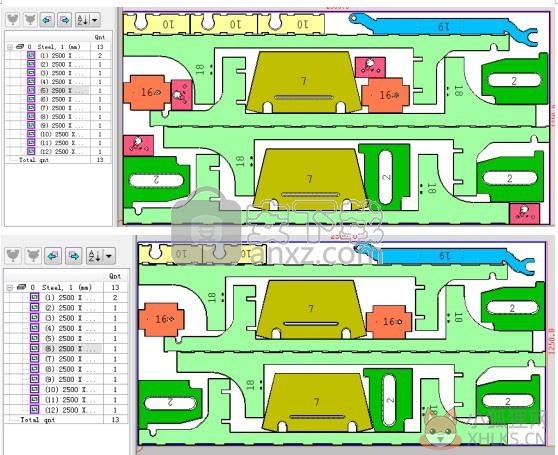
Task: Collapse the Steel, 1 (mm) node in the upper tree
Action: pos(10,47)
